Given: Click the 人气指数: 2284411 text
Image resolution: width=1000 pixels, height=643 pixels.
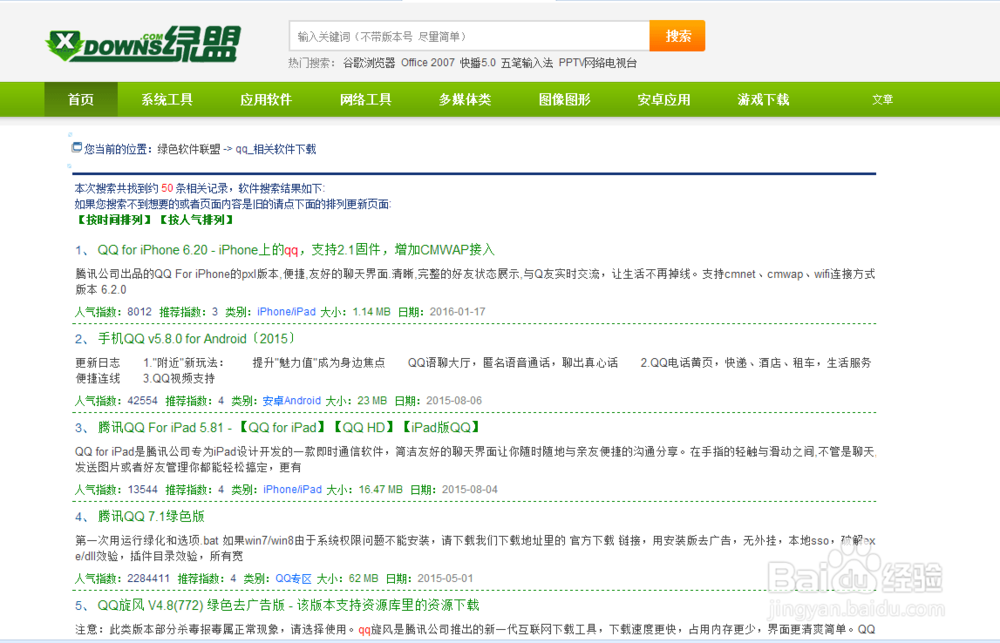Looking at the screenshot, I should 122,579.
